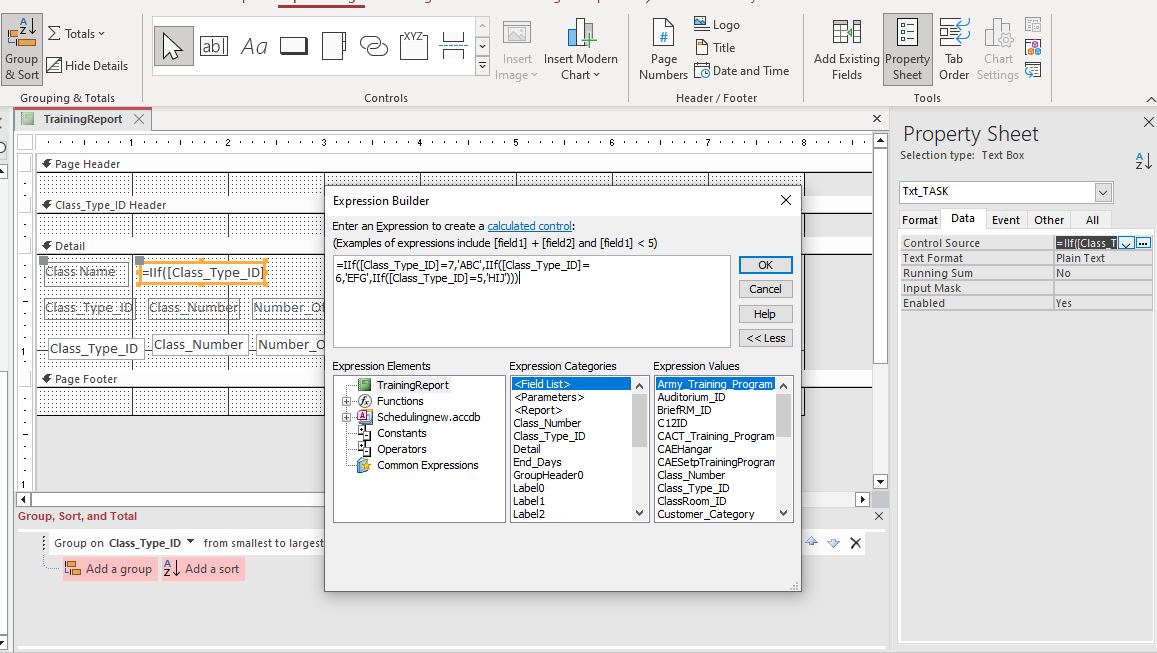Expand the Functions tree node
Image resolution: width=1157 pixels, height=653 pixels.
click(x=347, y=401)
